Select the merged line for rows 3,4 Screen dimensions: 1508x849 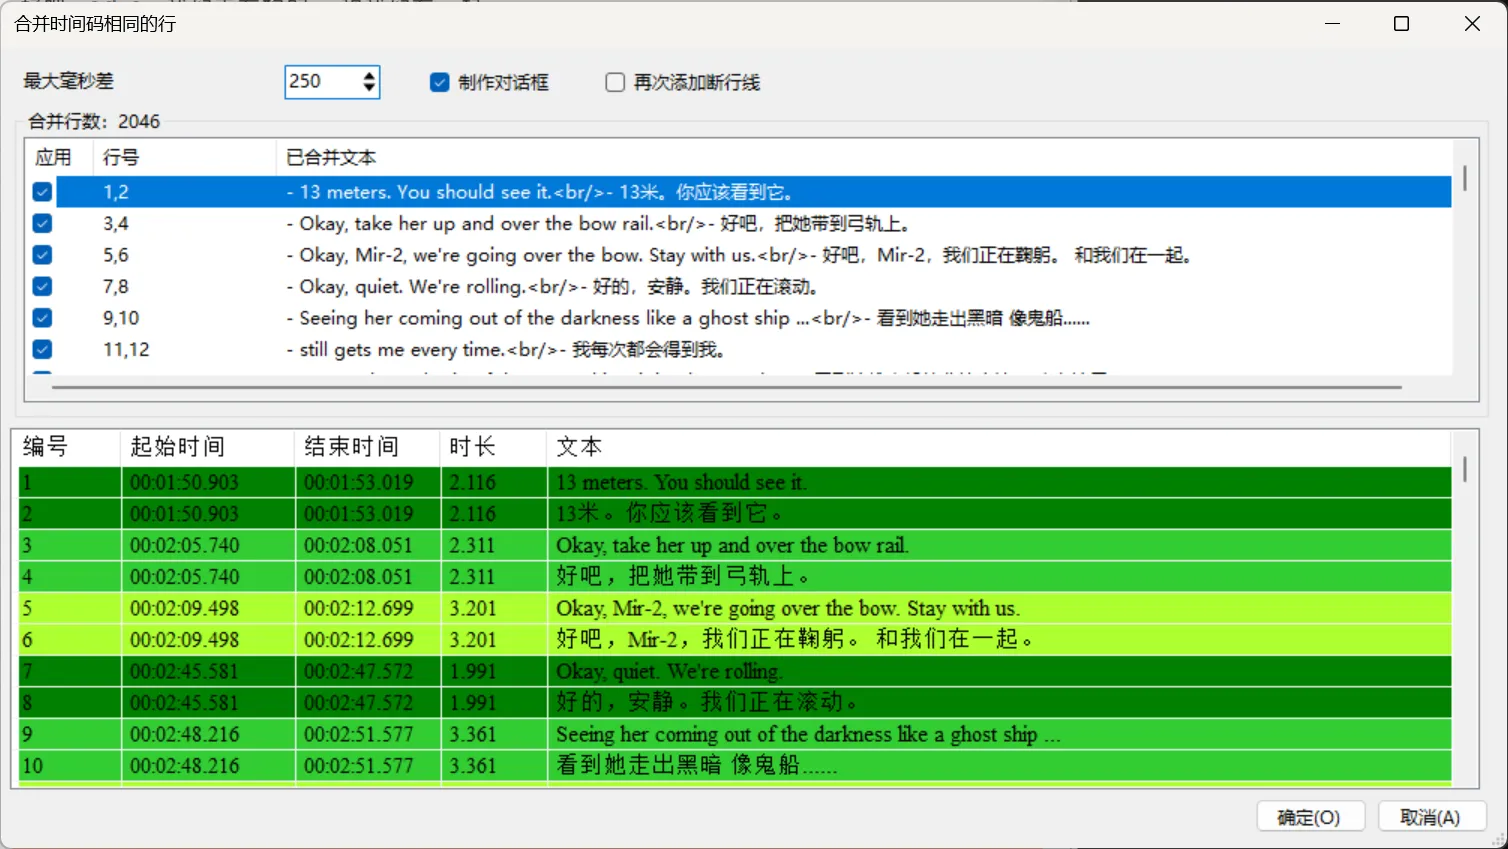600,223
